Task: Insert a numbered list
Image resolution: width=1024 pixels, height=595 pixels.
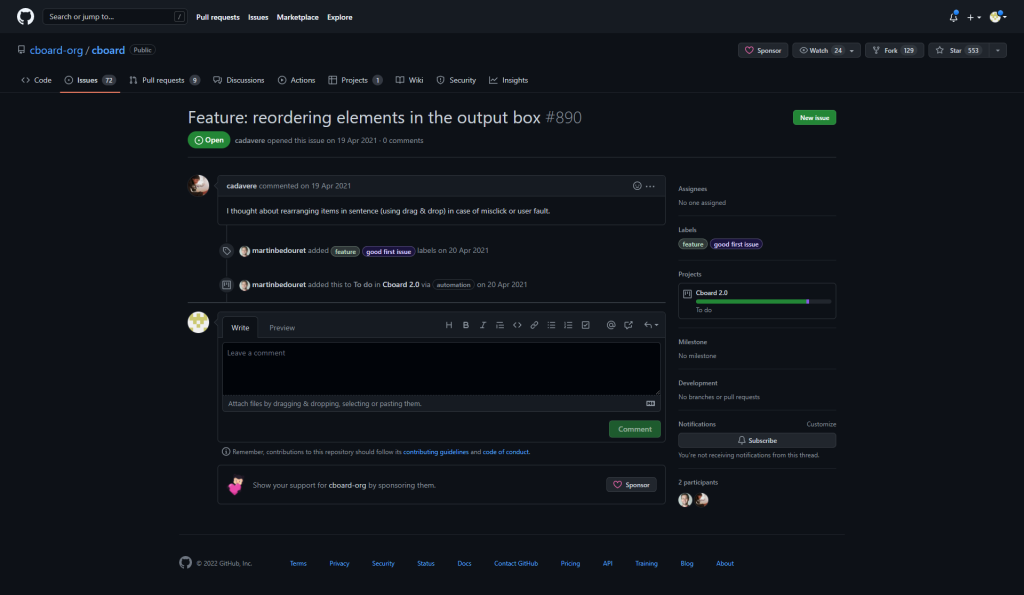Action: coord(568,325)
